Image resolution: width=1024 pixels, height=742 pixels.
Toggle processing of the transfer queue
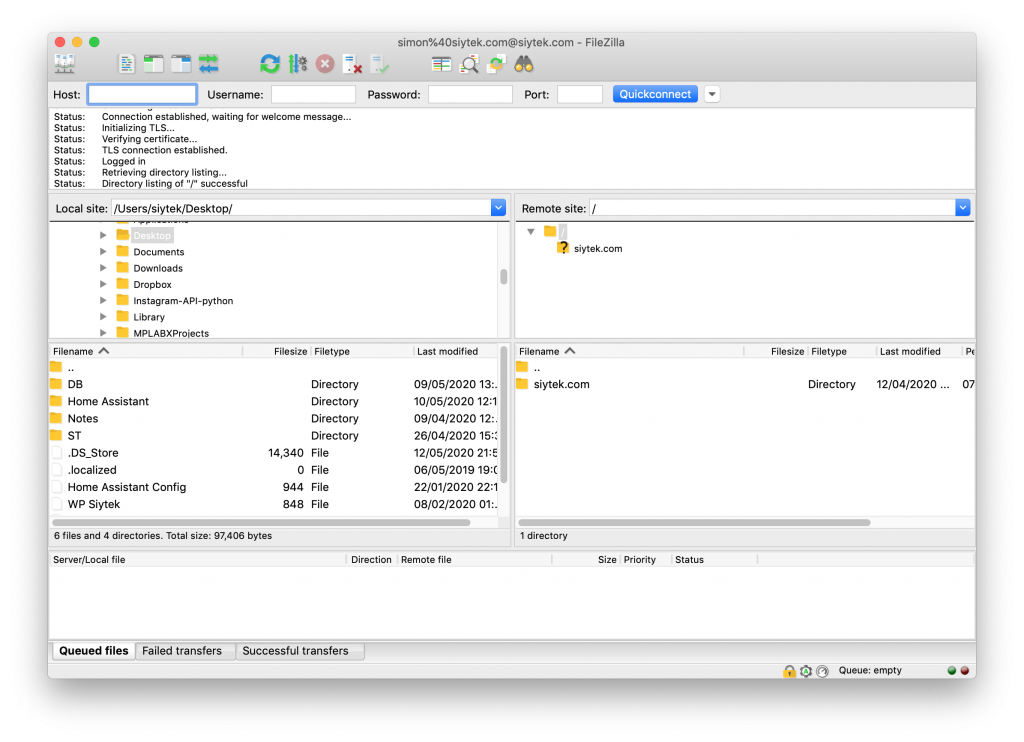(x=298, y=64)
